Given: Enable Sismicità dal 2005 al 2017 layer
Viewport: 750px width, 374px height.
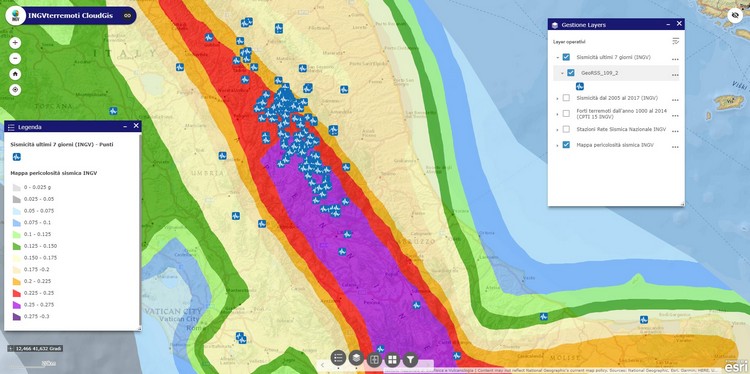Looking at the screenshot, I should tap(566, 98).
